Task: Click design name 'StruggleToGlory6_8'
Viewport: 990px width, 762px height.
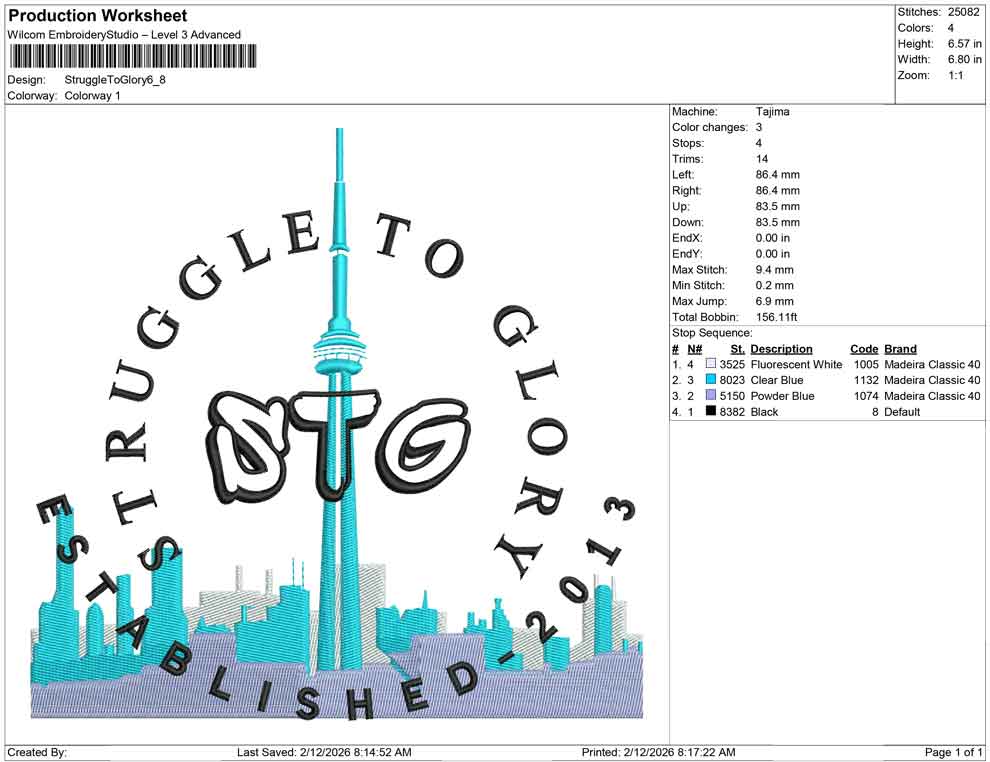Action: [115, 80]
